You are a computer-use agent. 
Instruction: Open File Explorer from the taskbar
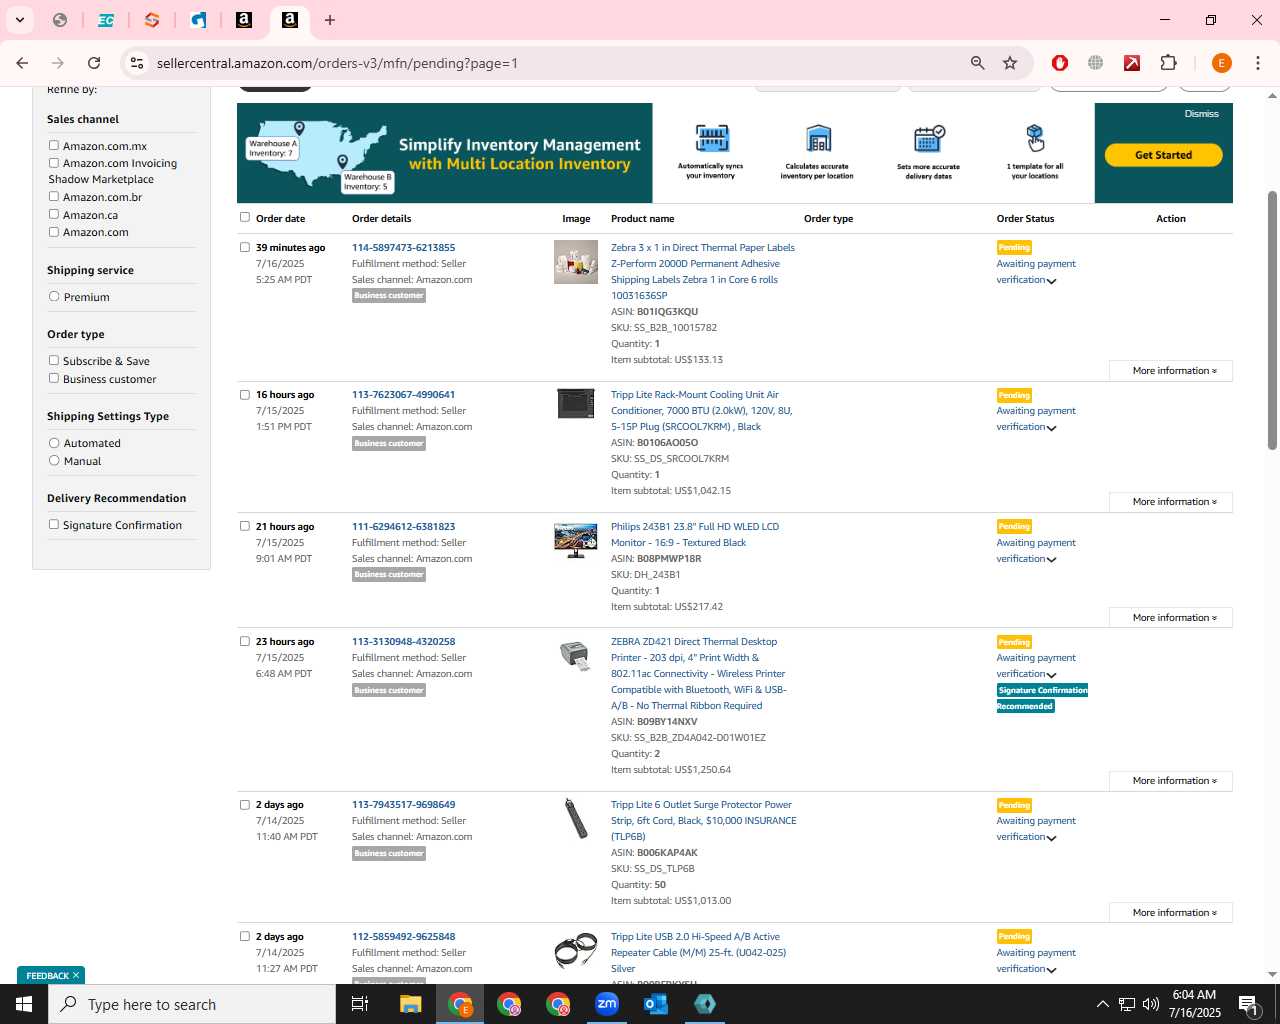point(410,1004)
